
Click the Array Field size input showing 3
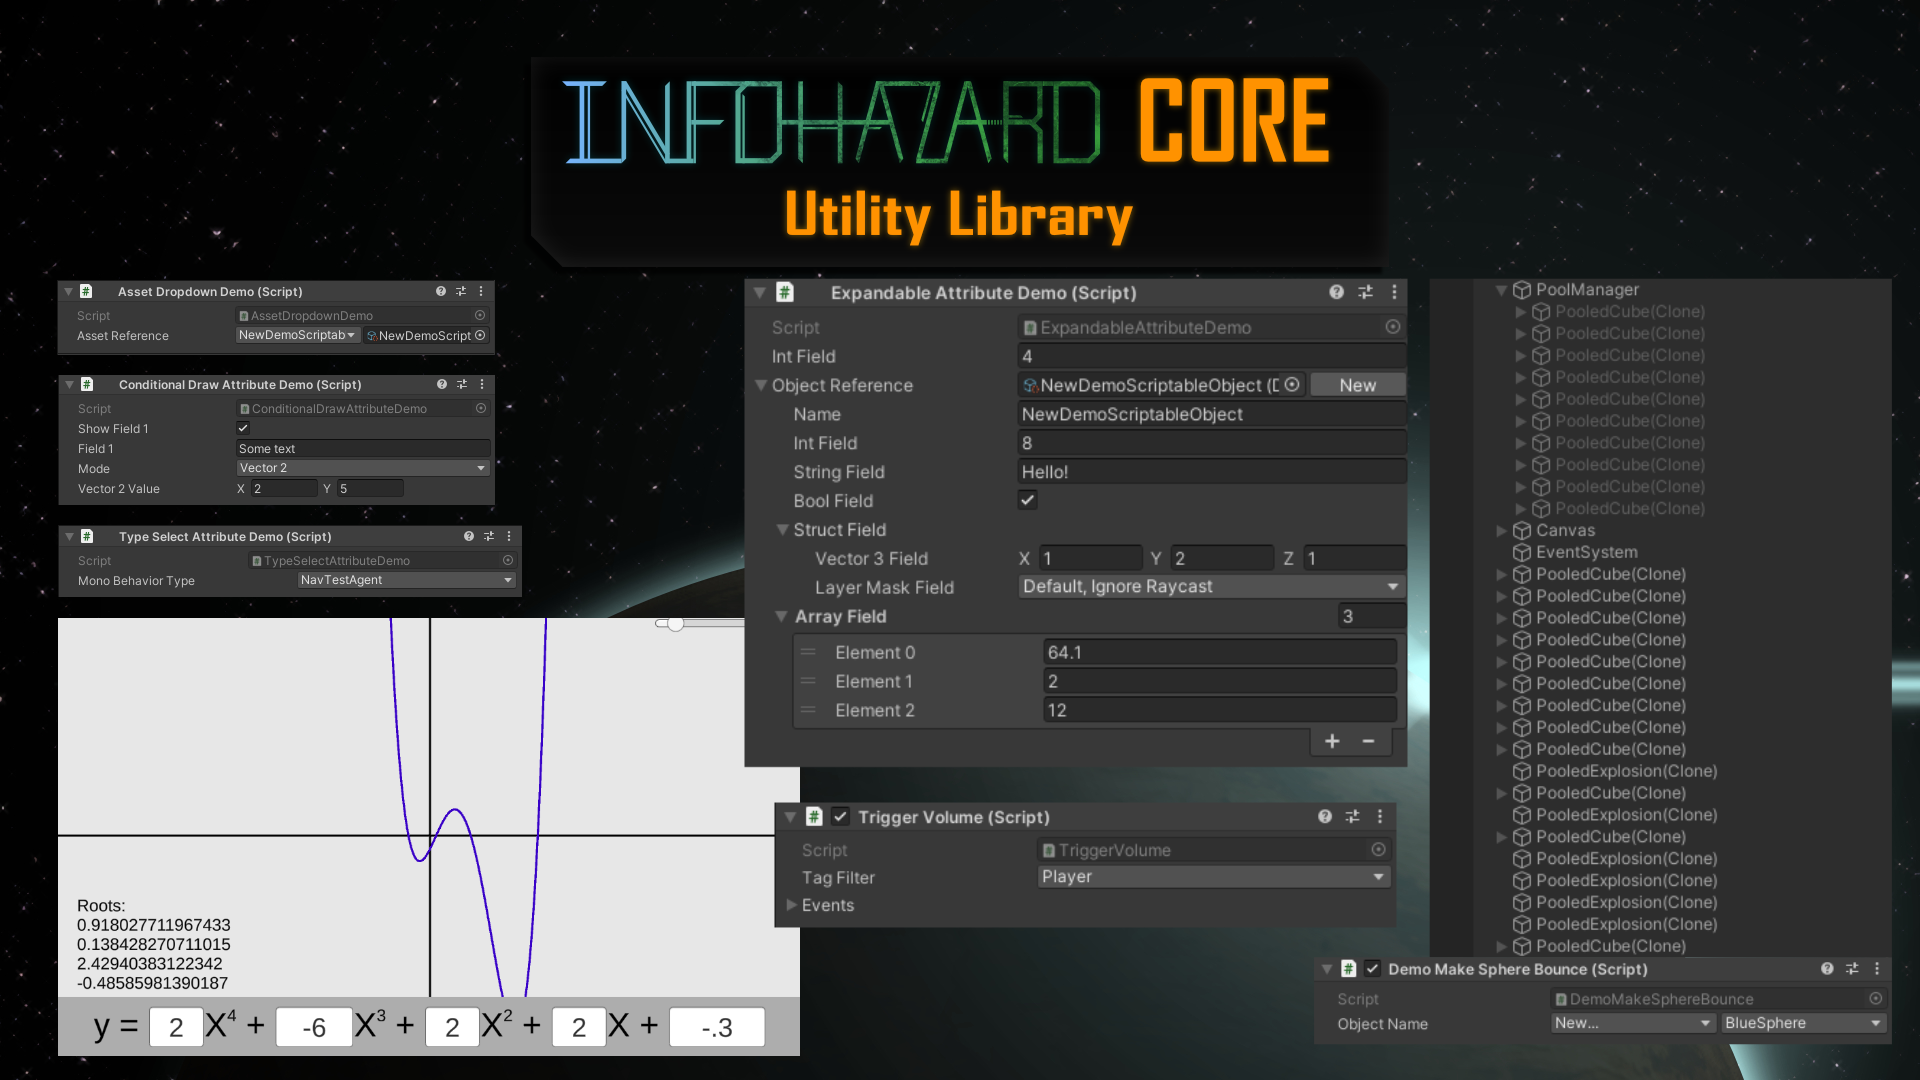1371,616
